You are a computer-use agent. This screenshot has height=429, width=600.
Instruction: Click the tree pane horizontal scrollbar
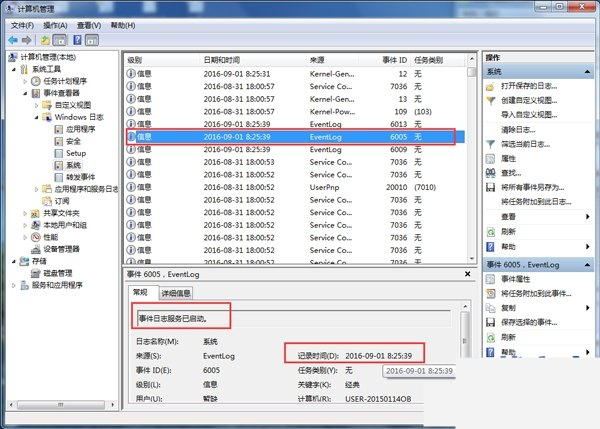[61, 405]
